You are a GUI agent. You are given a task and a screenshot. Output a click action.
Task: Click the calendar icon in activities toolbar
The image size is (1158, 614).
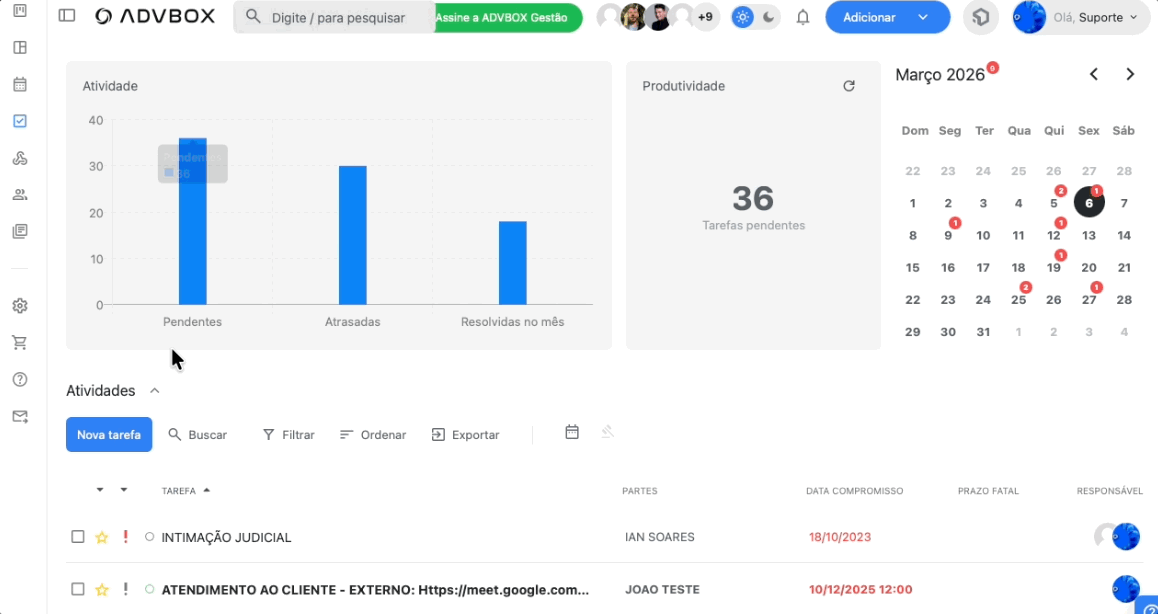(x=572, y=433)
